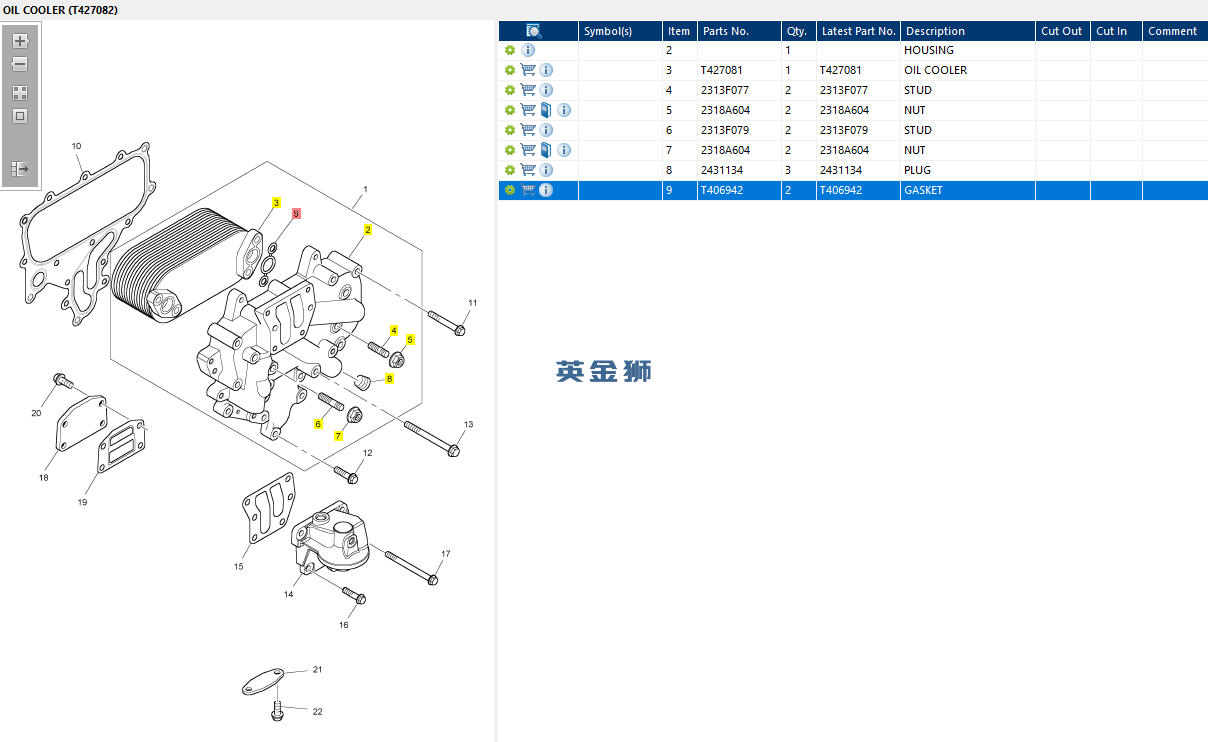Select callout 4 on the diagram

[x=394, y=331]
